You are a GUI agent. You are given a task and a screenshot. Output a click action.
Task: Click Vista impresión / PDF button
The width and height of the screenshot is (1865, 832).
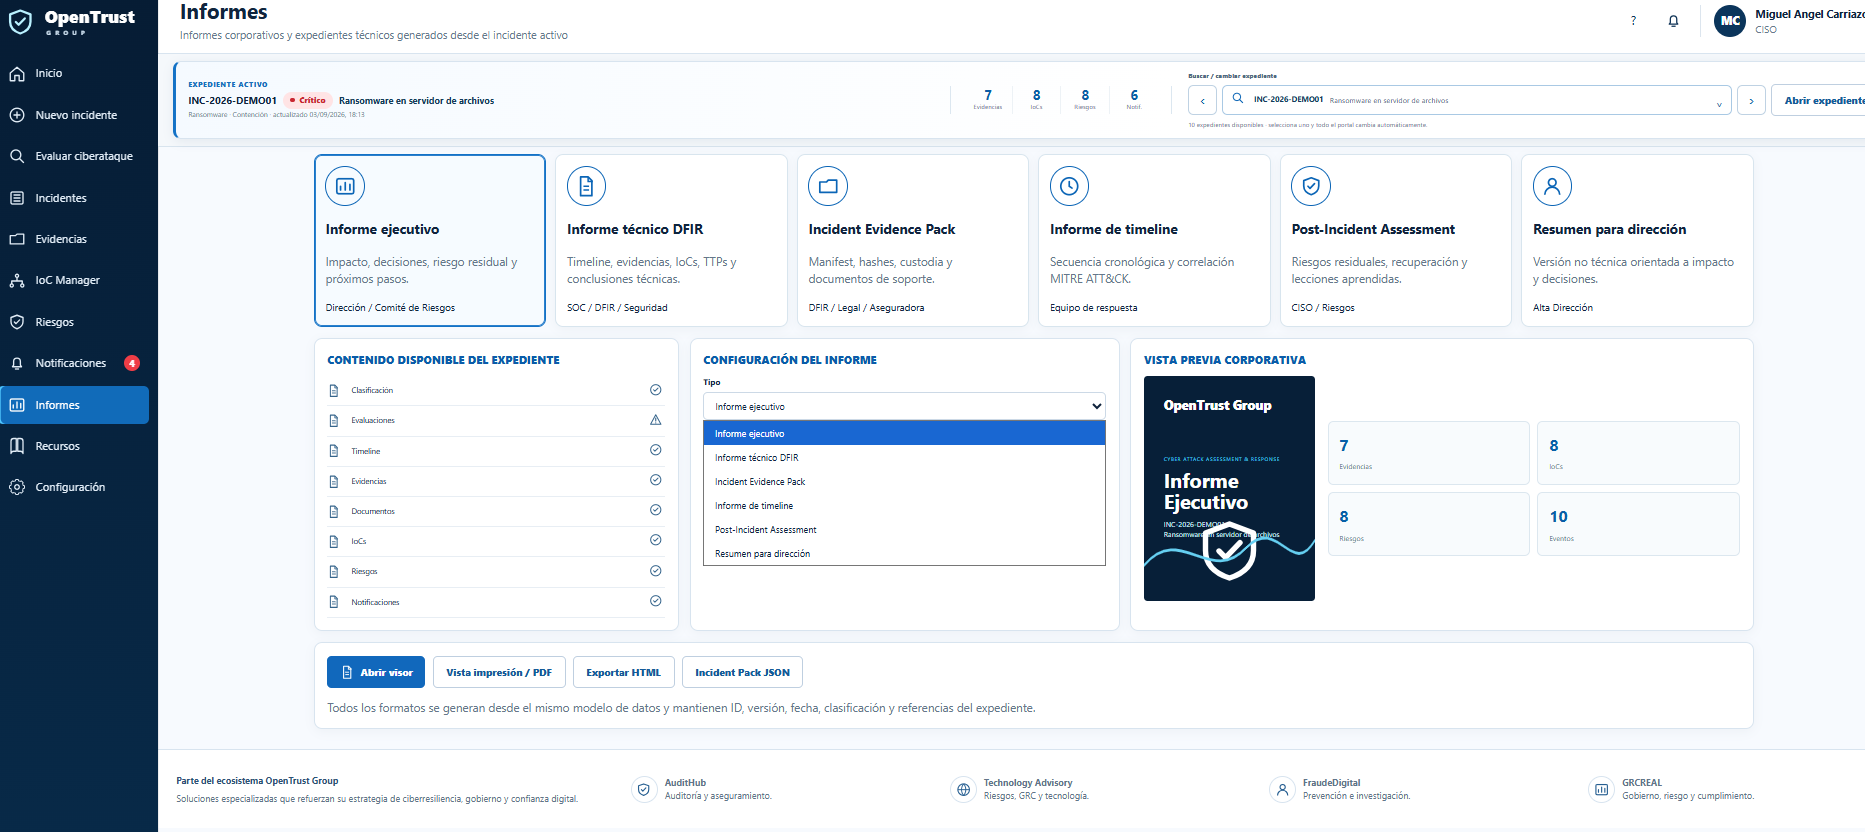click(x=499, y=672)
